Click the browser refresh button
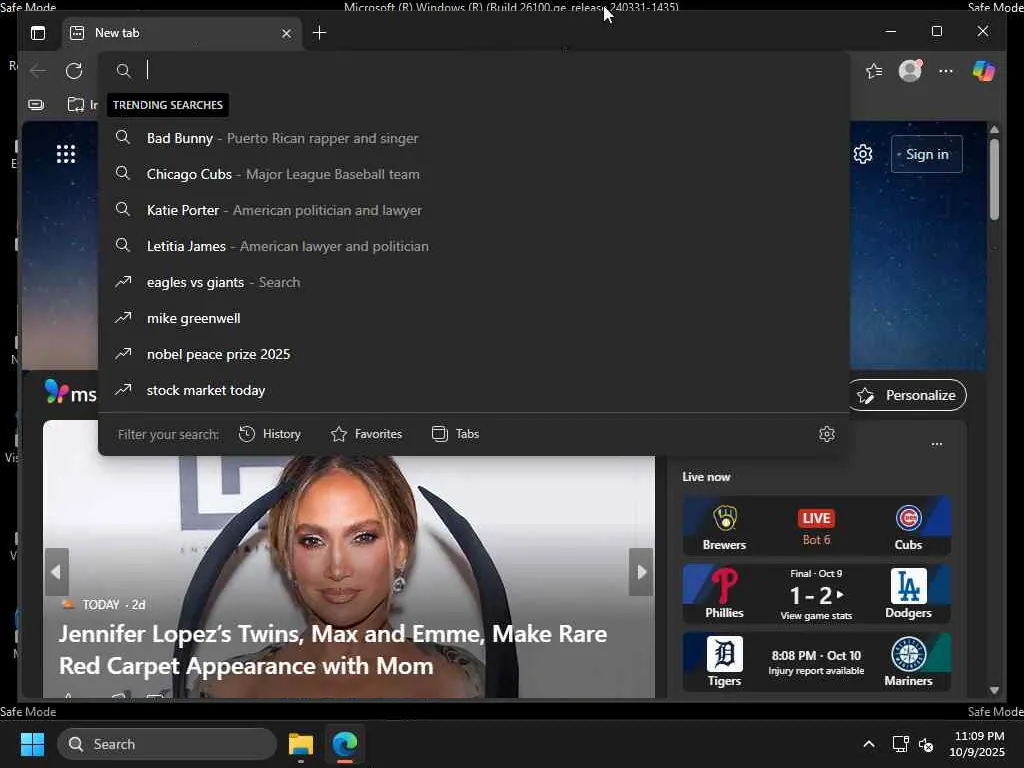The height and width of the screenshot is (768, 1024). point(74,71)
